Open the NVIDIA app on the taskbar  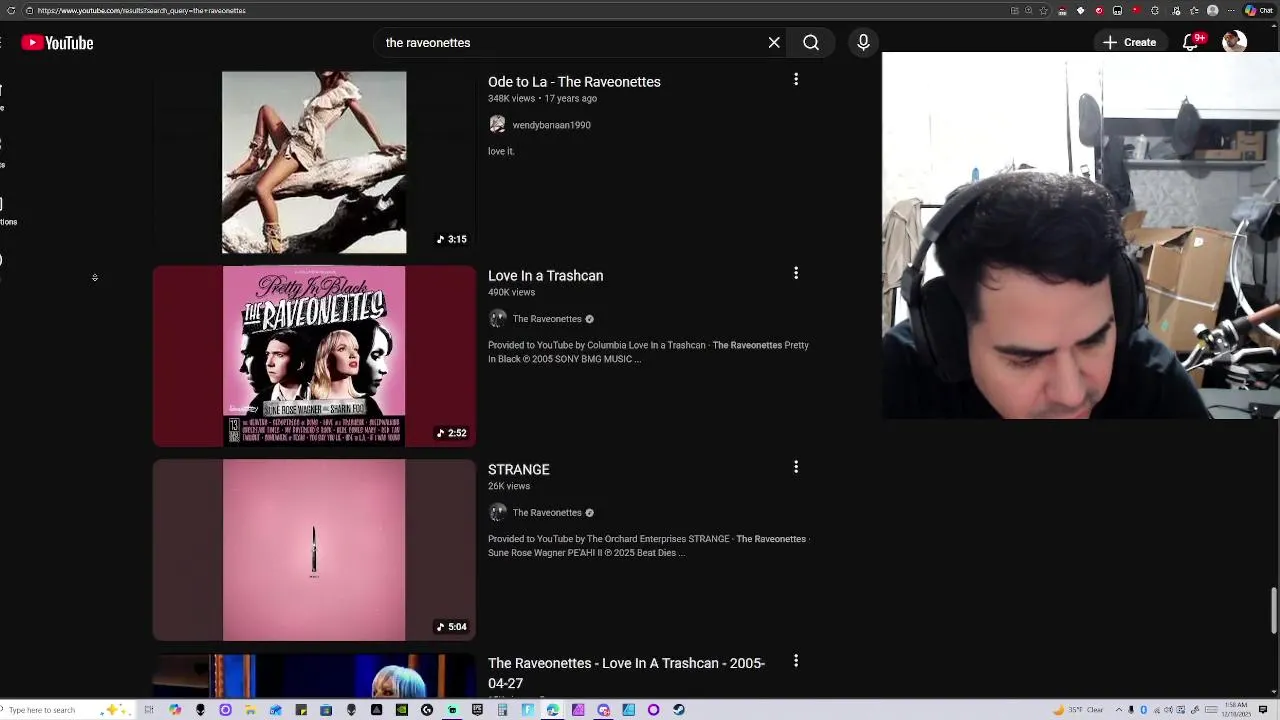[401, 710]
